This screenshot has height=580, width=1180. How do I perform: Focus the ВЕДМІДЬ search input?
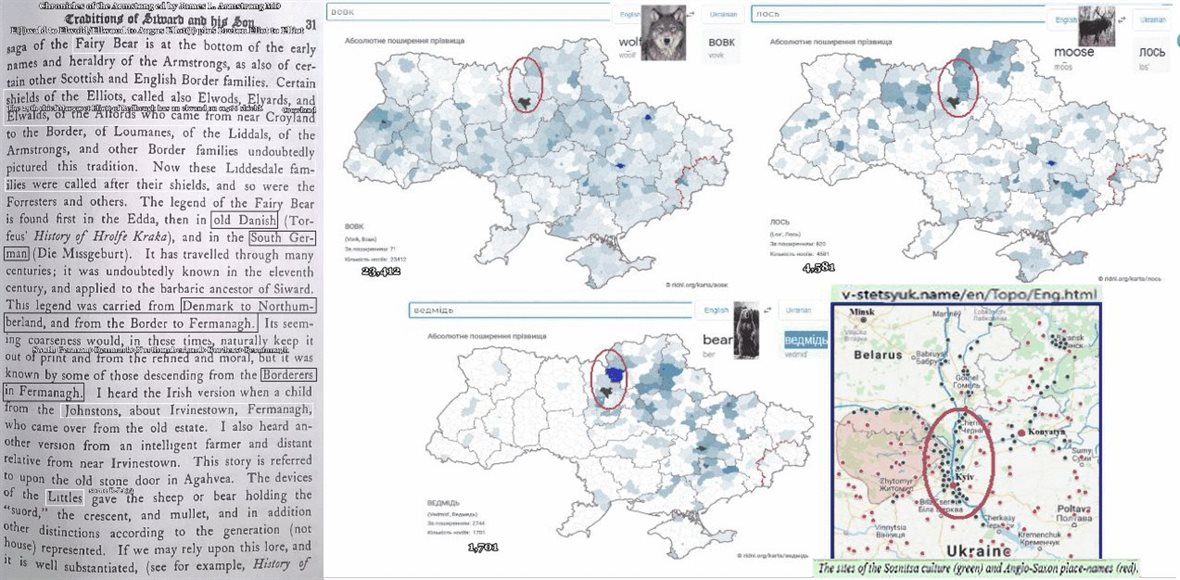550,311
